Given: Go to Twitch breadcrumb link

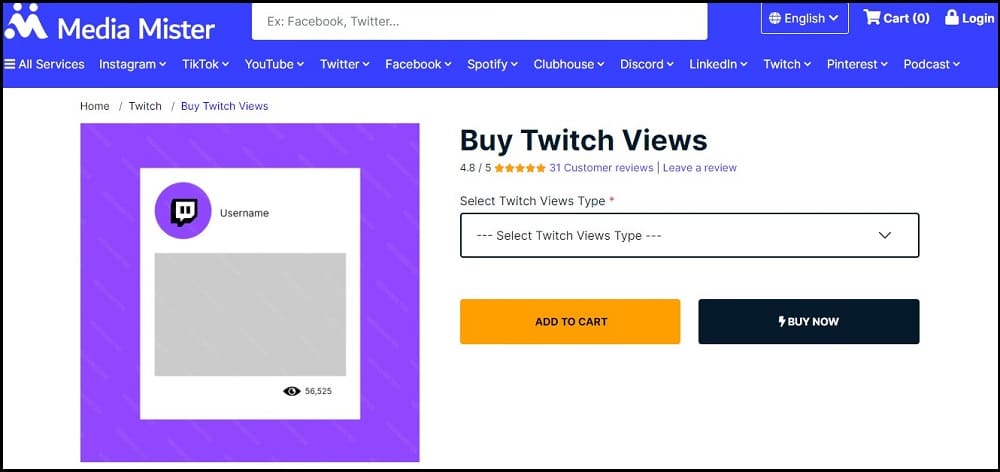Looking at the screenshot, I should click(145, 106).
